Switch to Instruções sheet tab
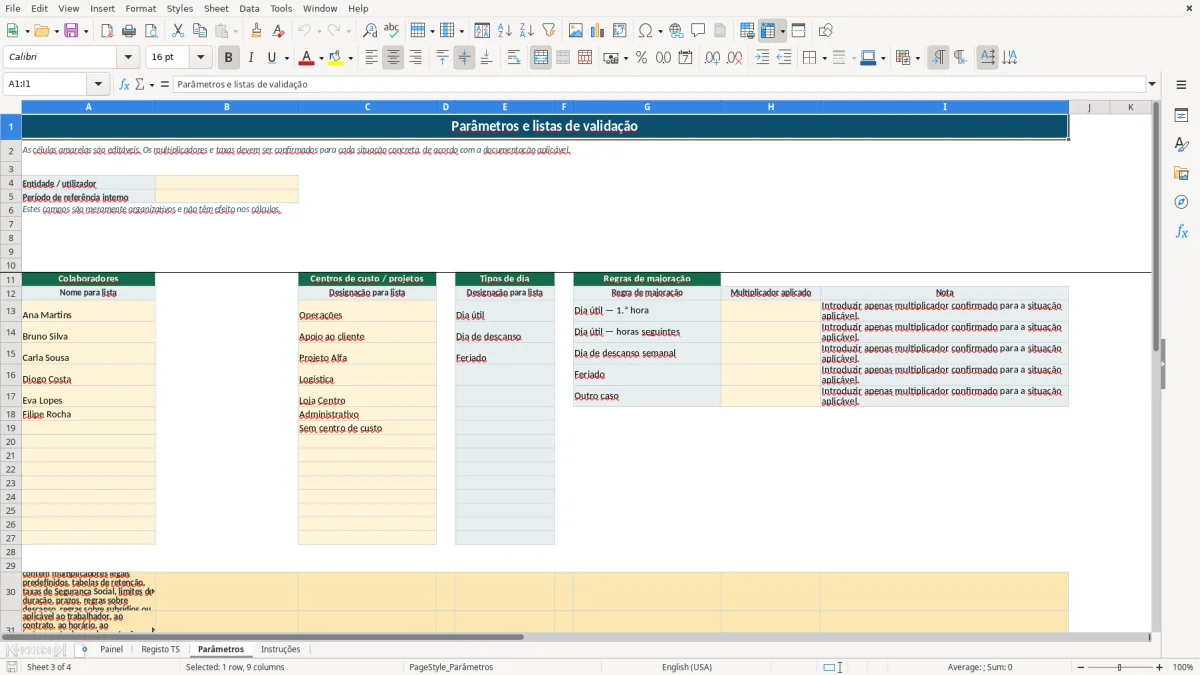 280,649
